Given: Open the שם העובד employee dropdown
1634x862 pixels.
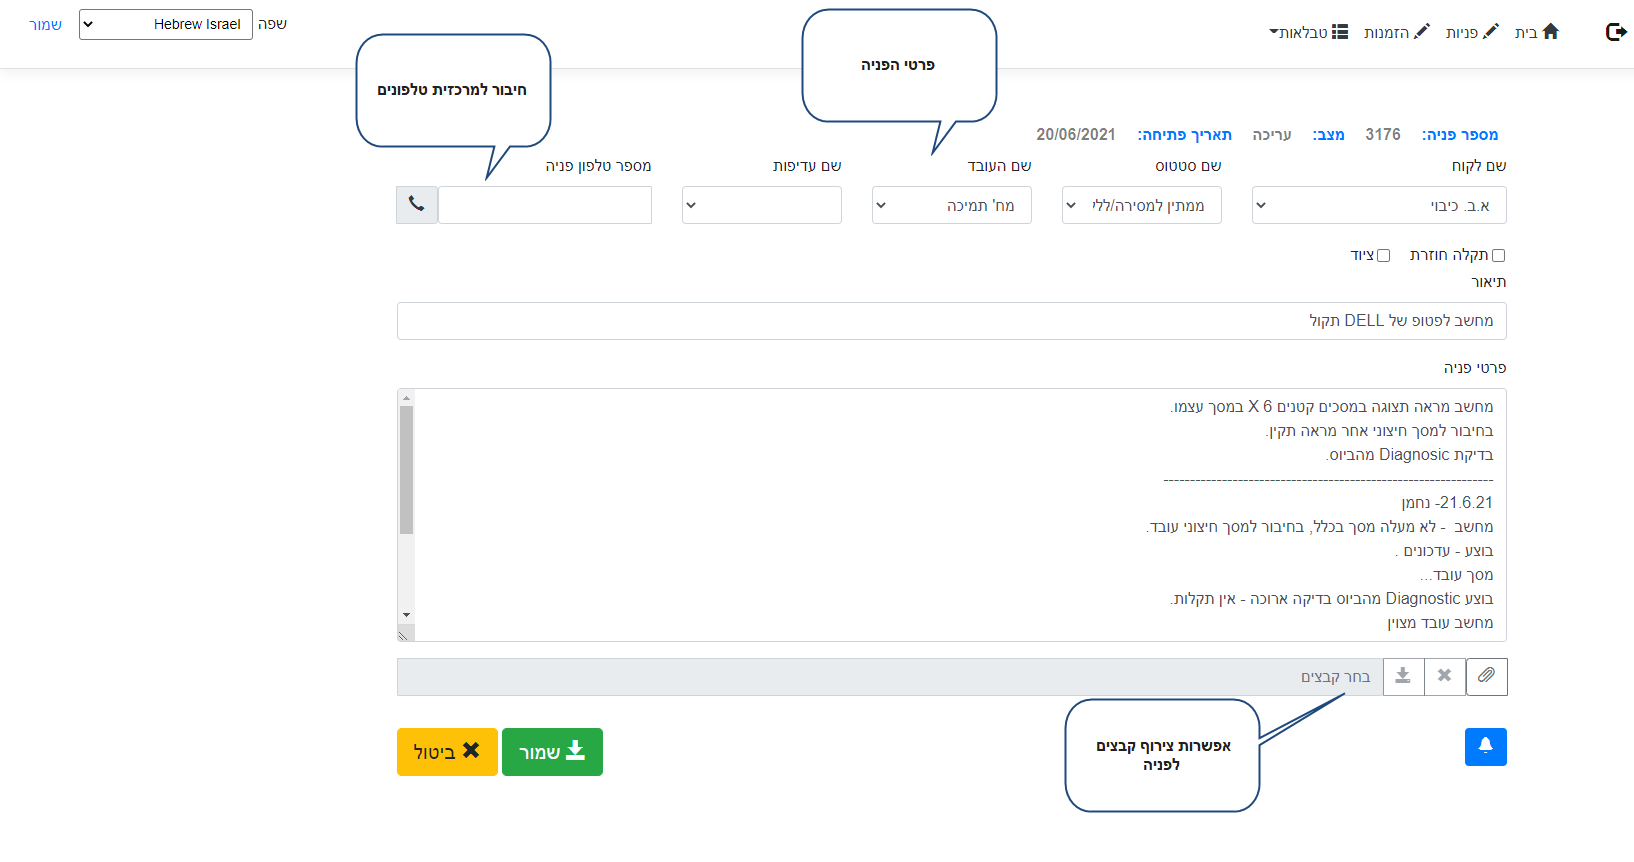Looking at the screenshot, I should tap(951, 205).
